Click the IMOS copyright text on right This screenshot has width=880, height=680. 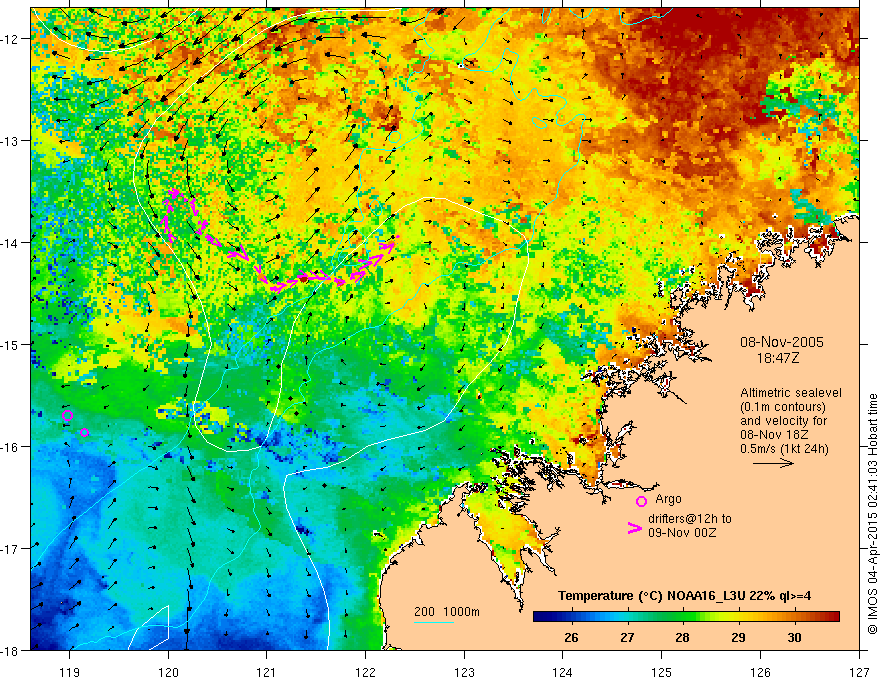pyautogui.click(x=872, y=514)
